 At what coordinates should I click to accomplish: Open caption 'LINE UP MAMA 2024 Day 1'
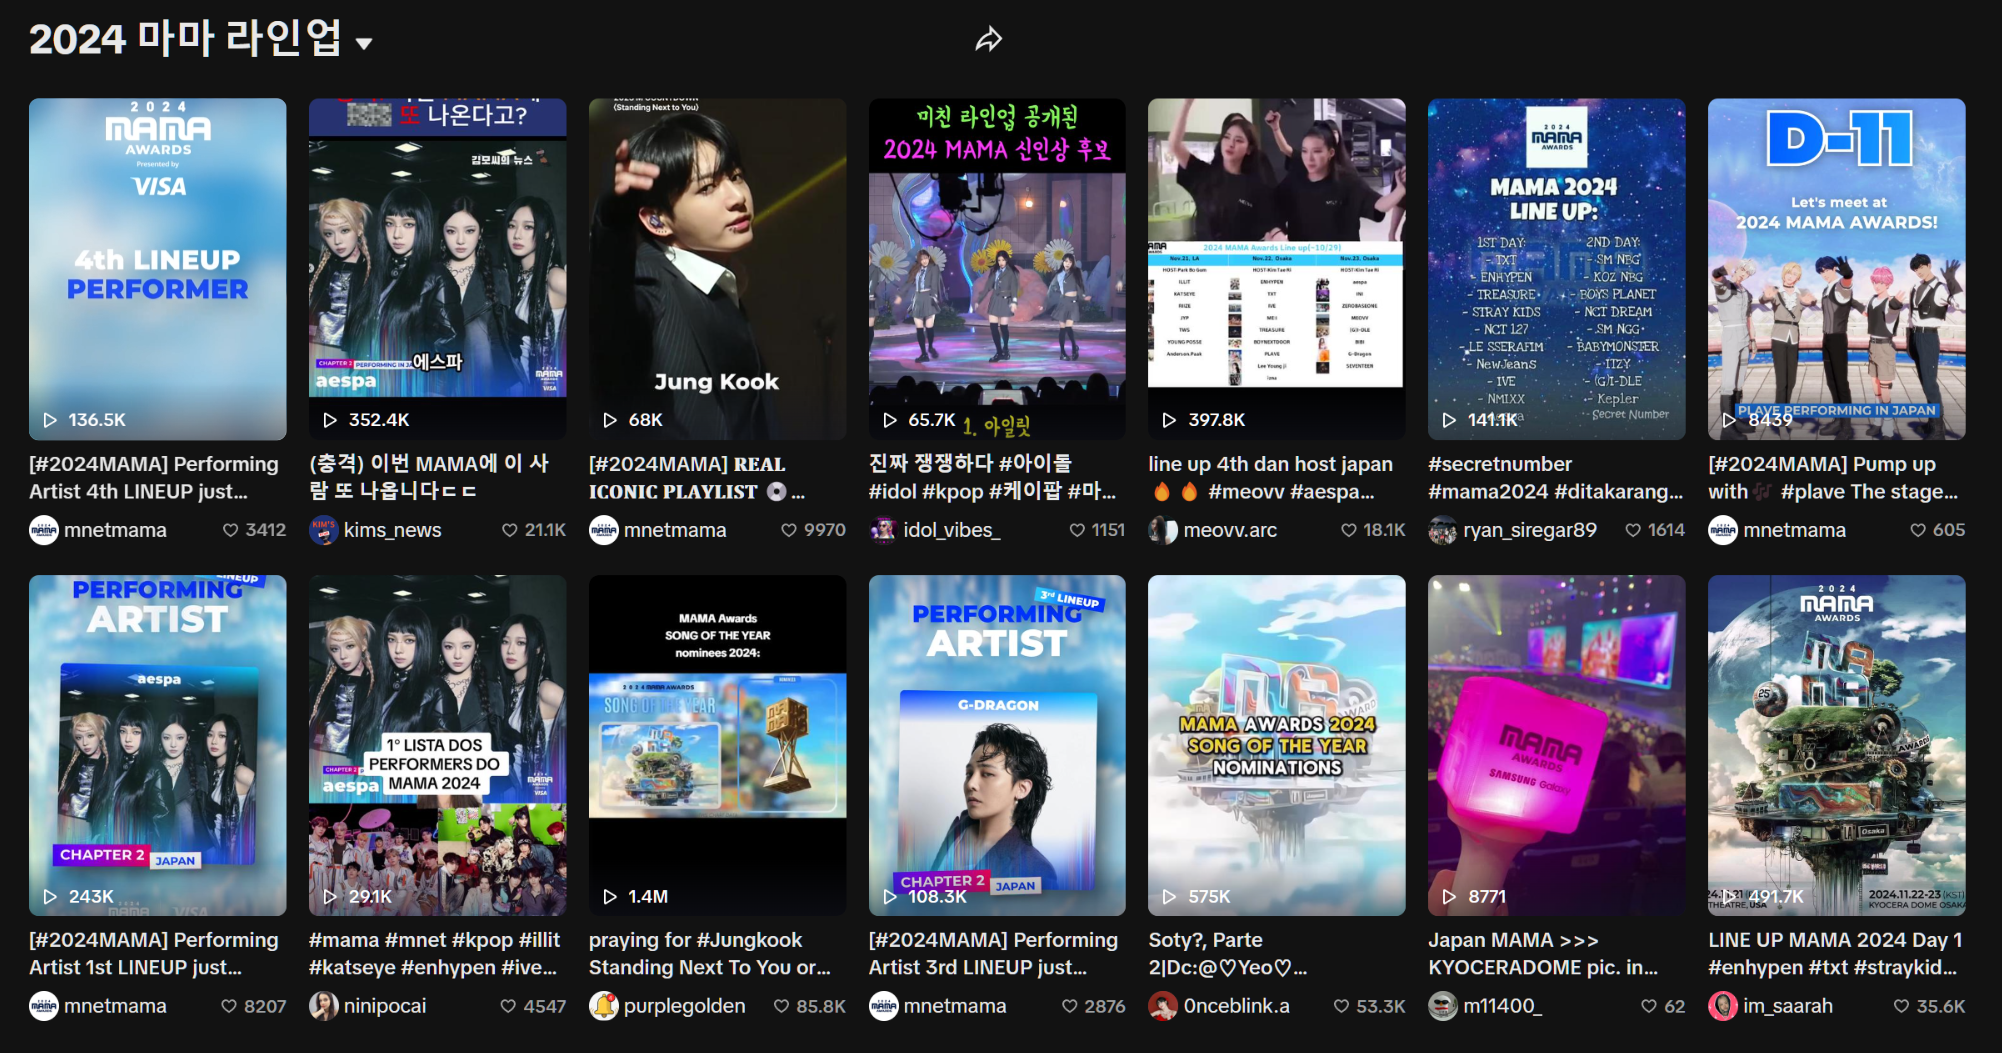(x=1835, y=940)
